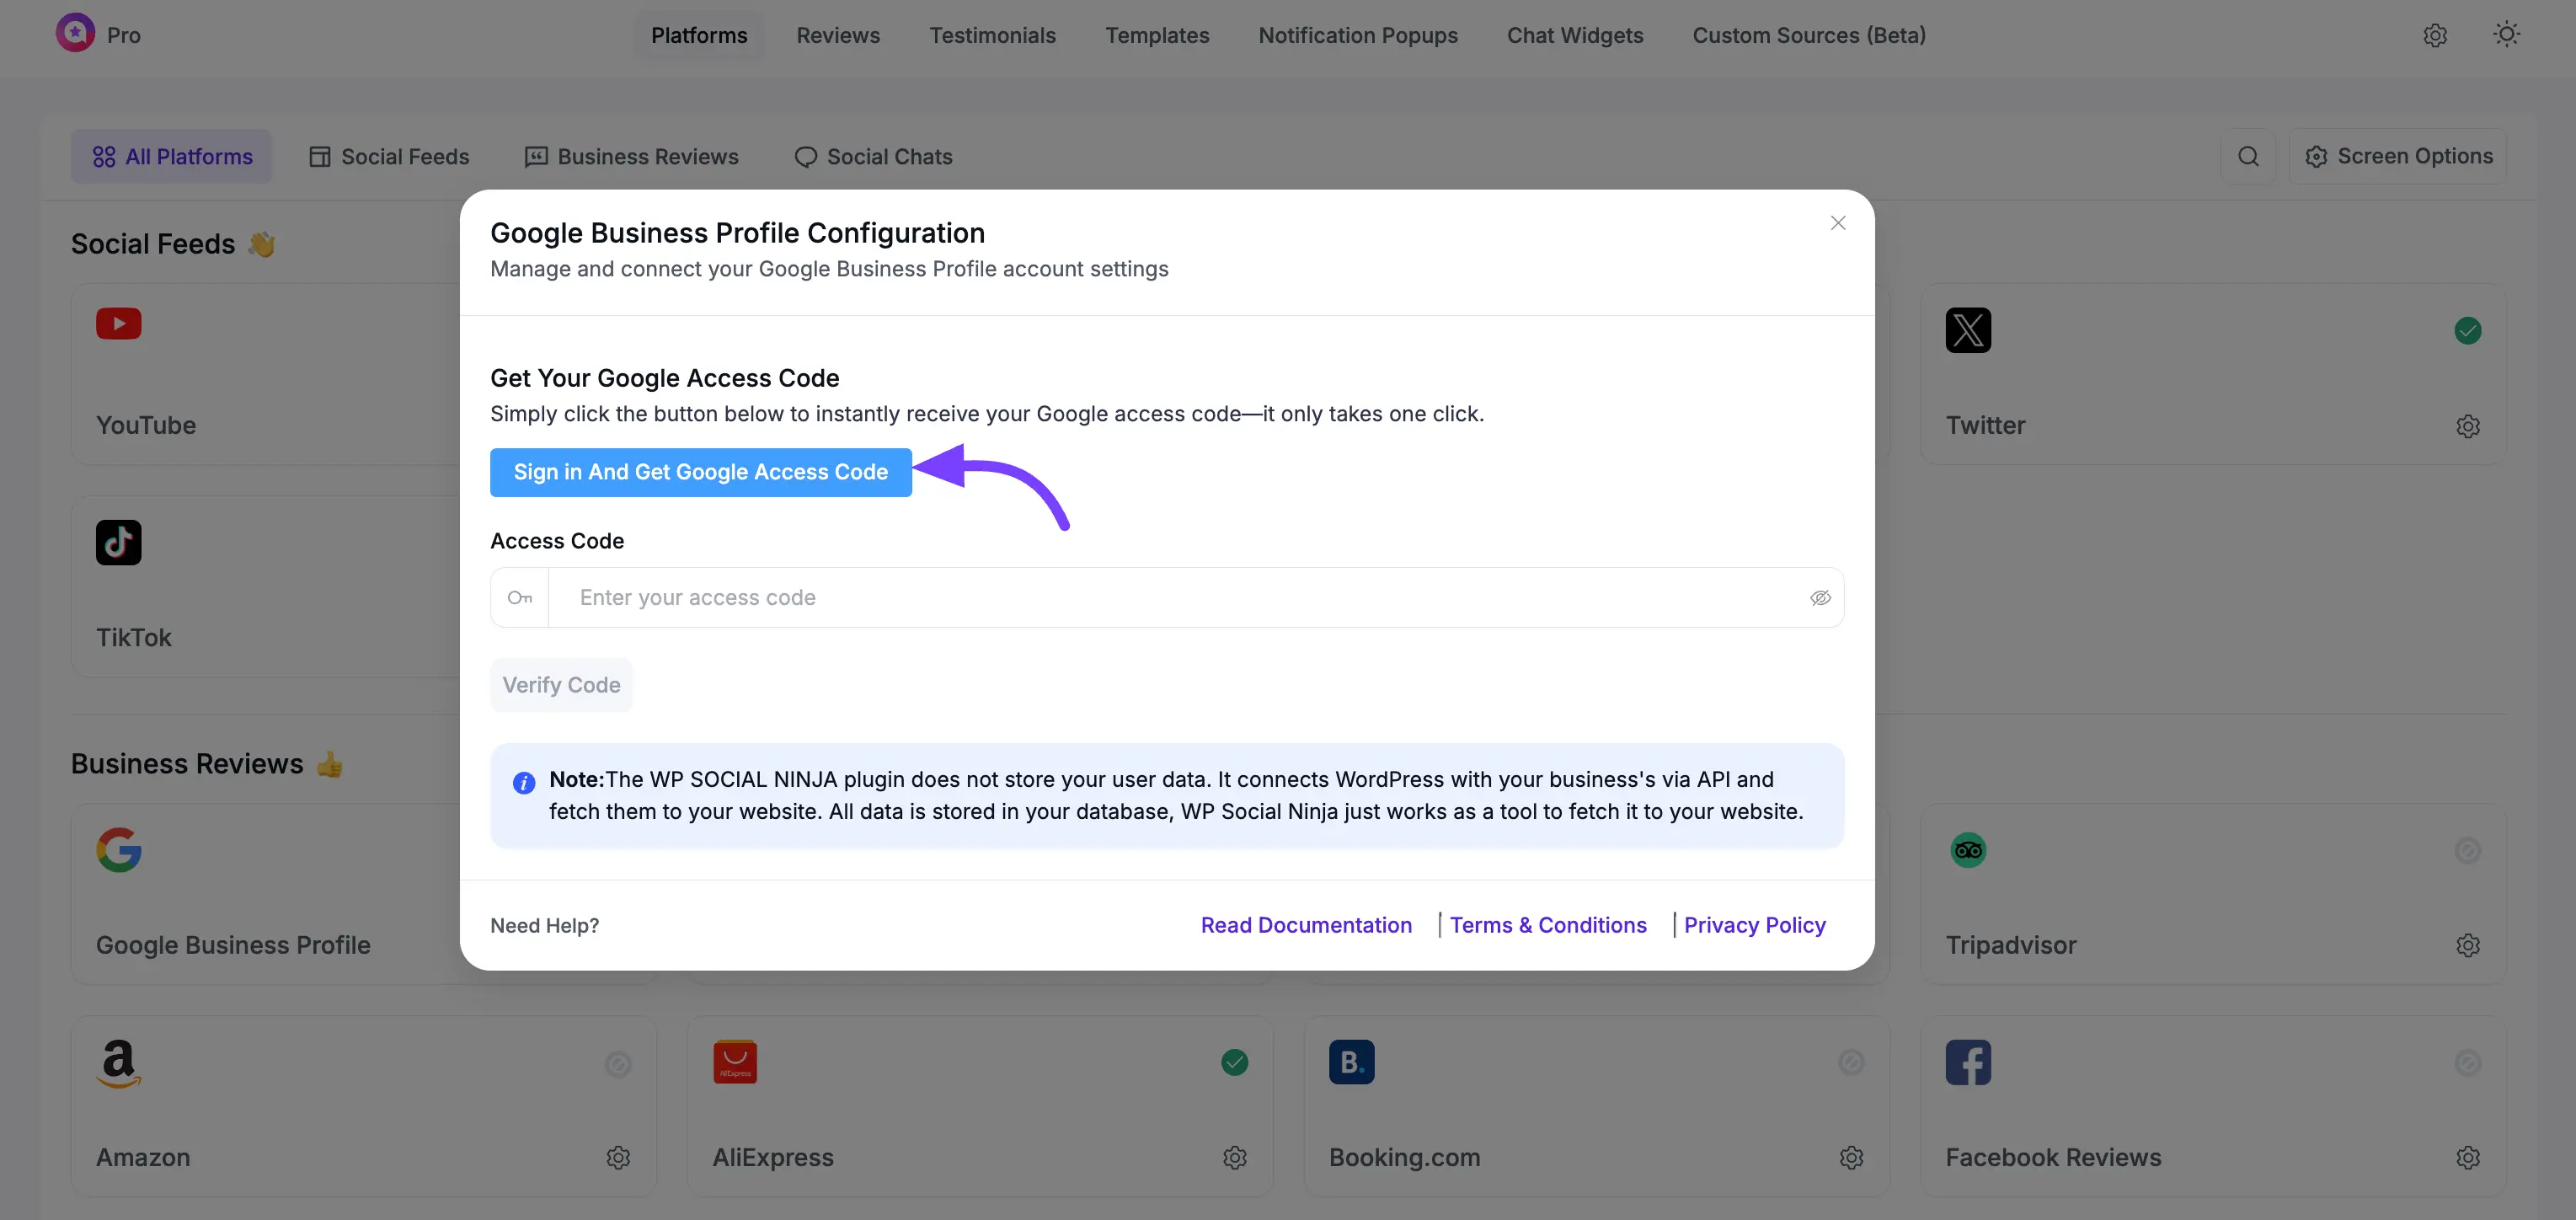
Task: Click the TikTok platform icon
Action: click(118, 542)
